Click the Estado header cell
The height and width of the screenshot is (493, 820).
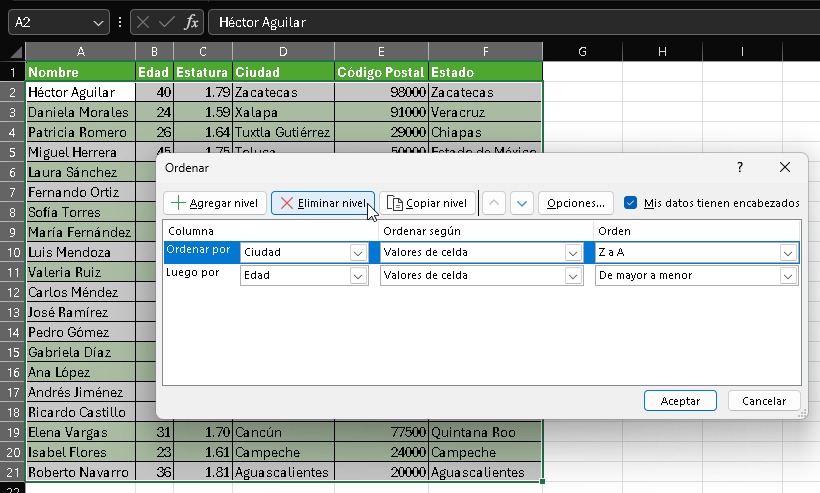485,72
